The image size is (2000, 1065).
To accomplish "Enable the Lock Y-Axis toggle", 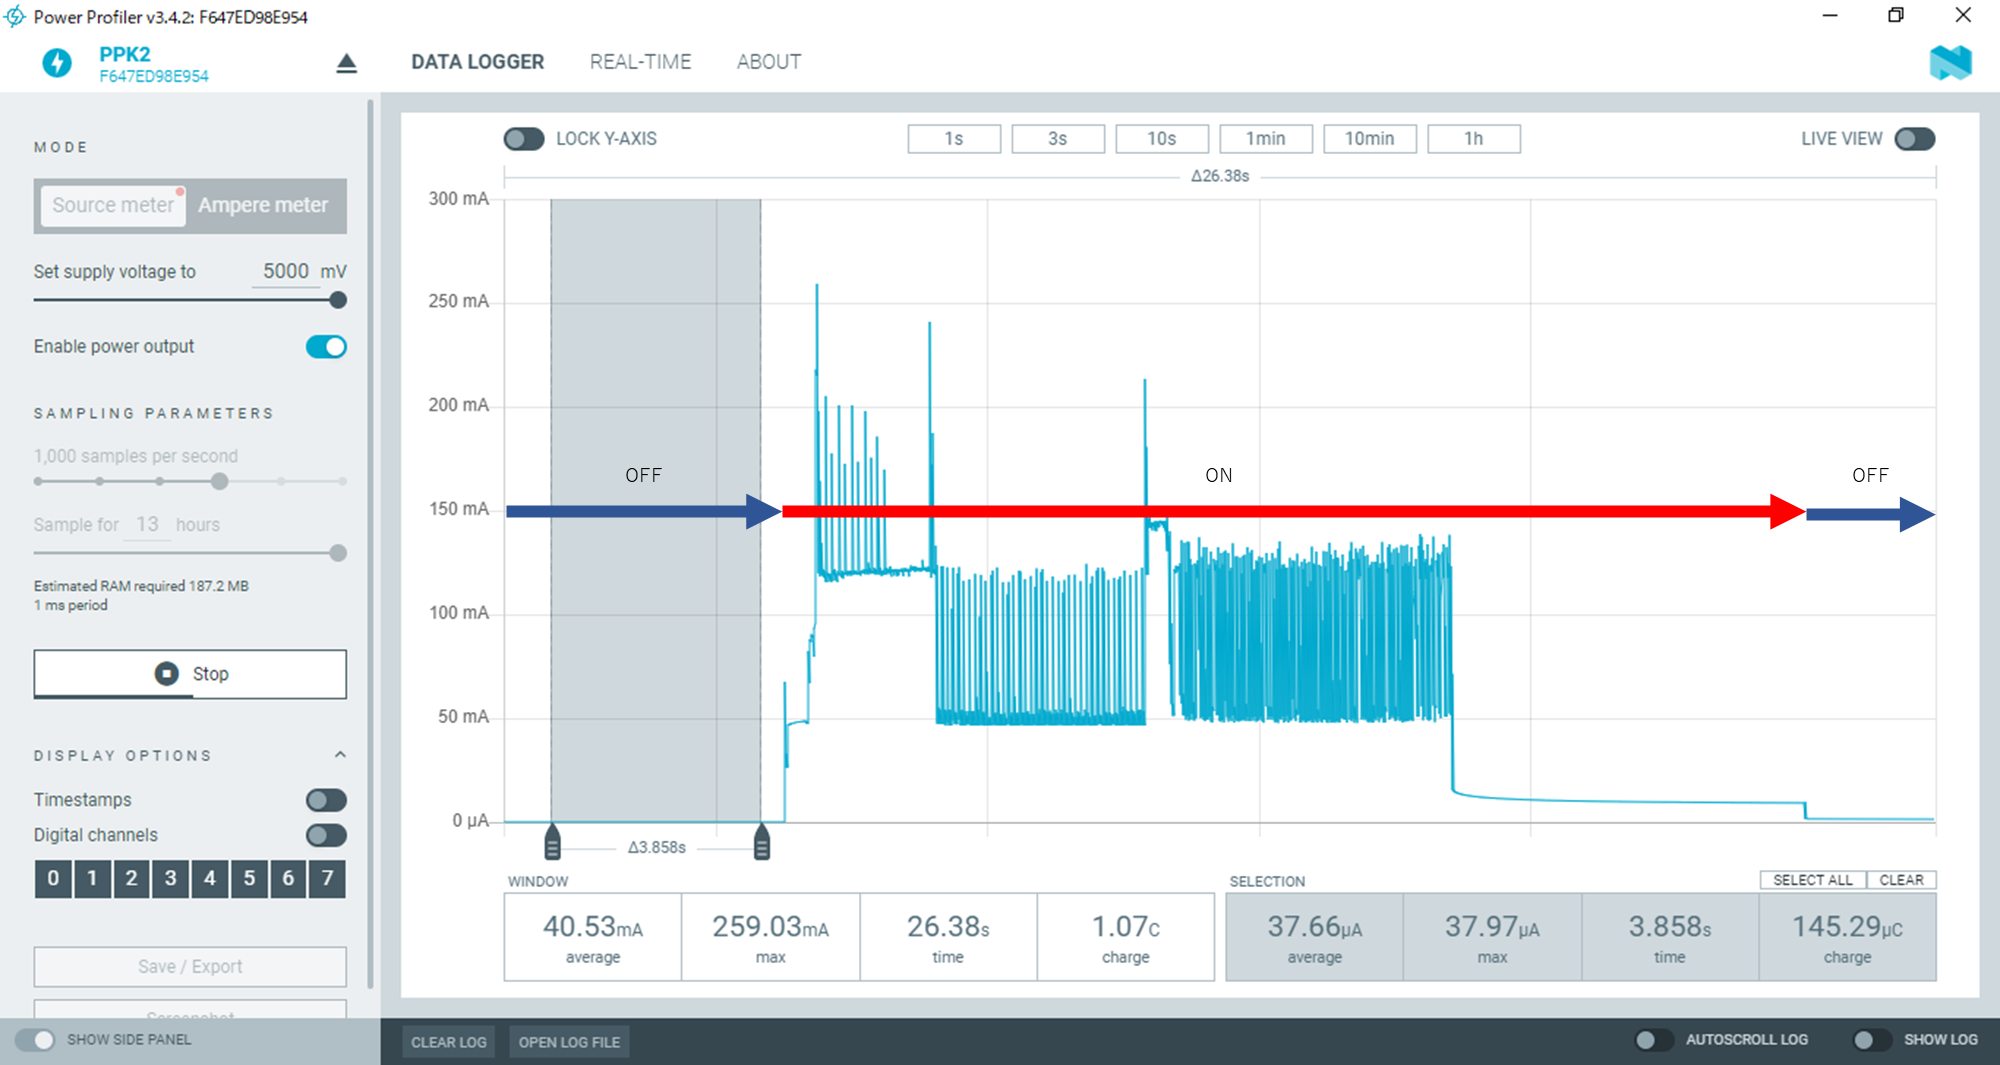I will (524, 139).
